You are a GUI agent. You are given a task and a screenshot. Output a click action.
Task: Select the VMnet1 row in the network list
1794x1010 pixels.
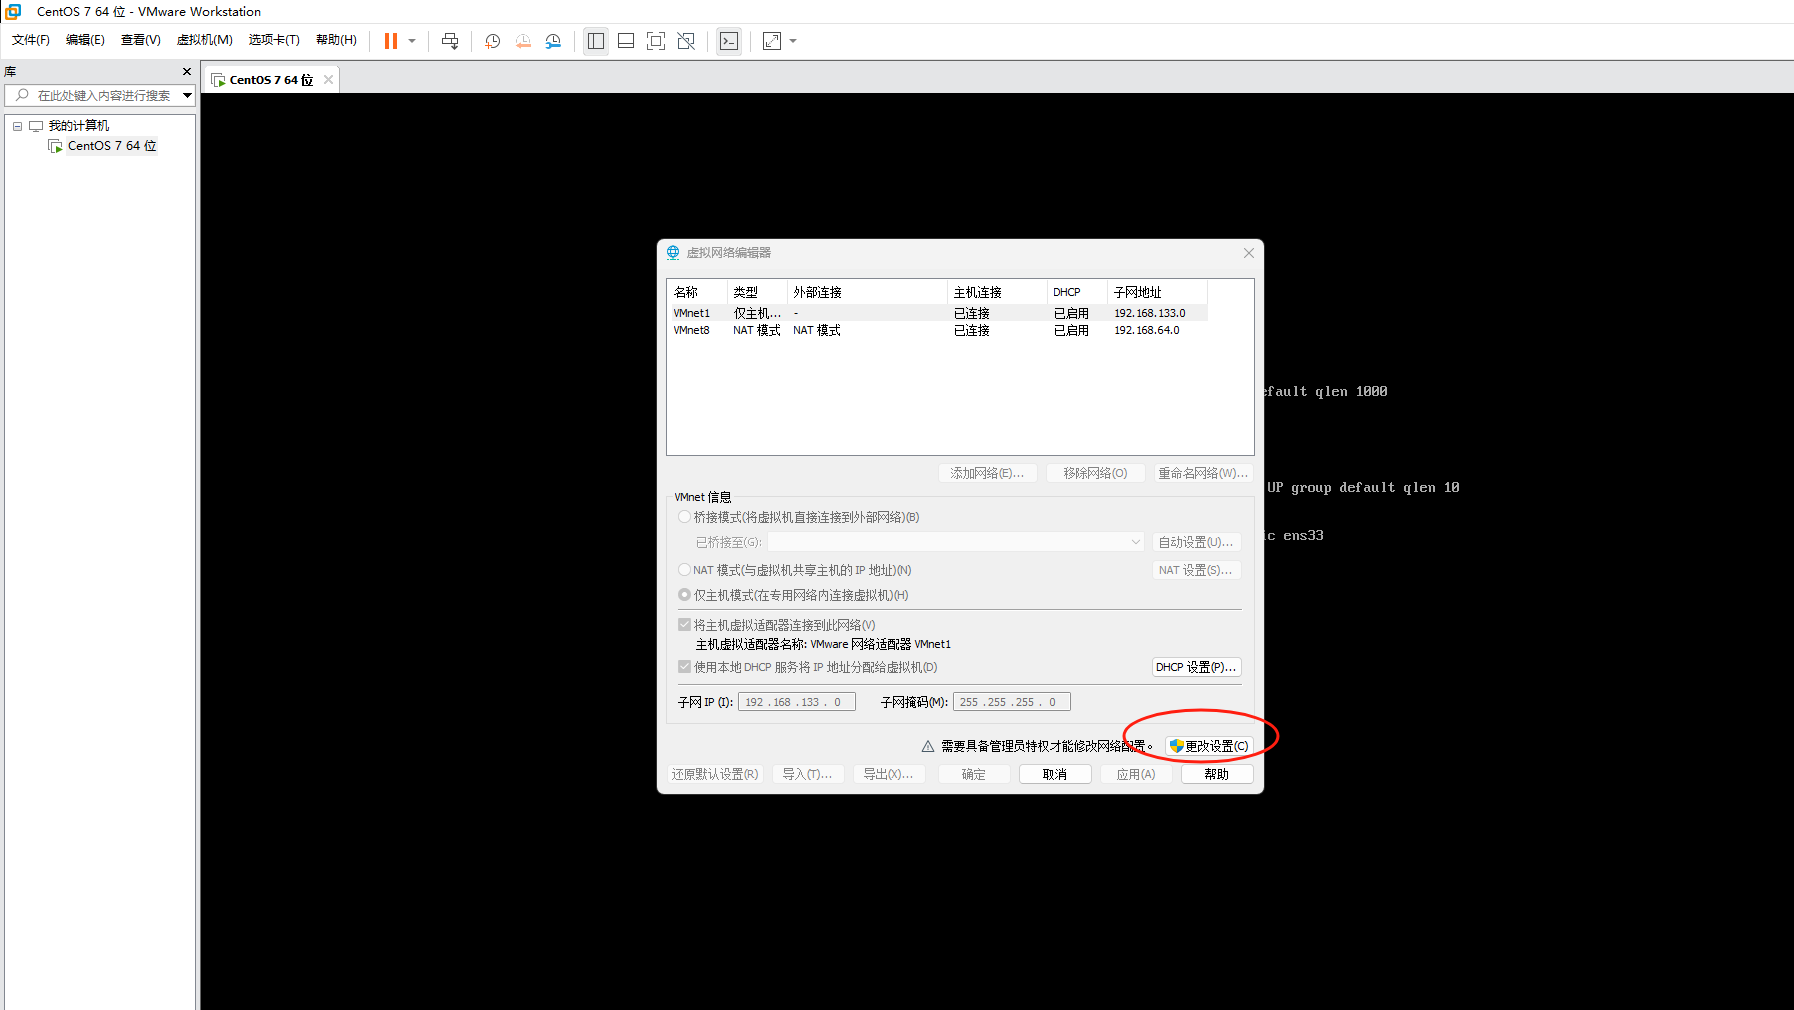(x=937, y=313)
